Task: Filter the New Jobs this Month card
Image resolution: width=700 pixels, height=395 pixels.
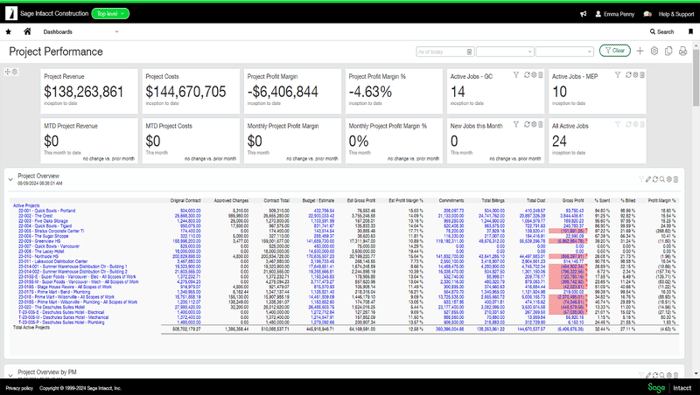Action: [516, 125]
